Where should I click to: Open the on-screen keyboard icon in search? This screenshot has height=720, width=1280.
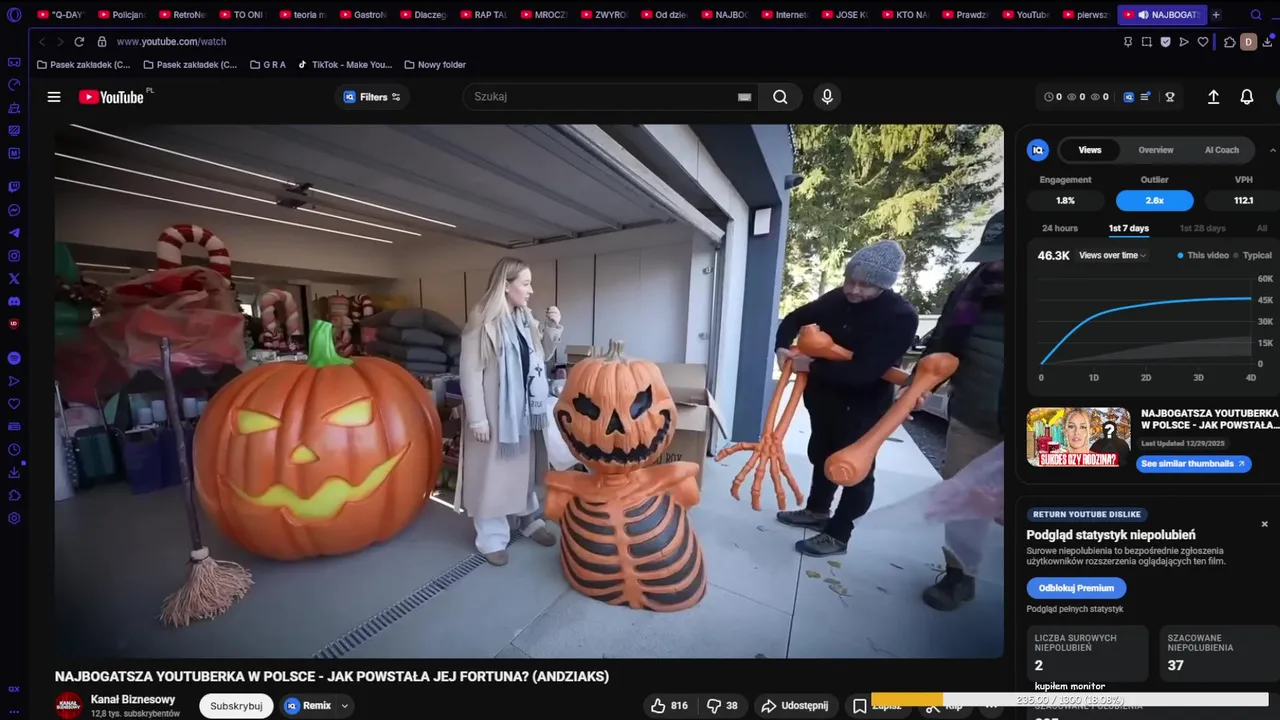coord(744,97)
